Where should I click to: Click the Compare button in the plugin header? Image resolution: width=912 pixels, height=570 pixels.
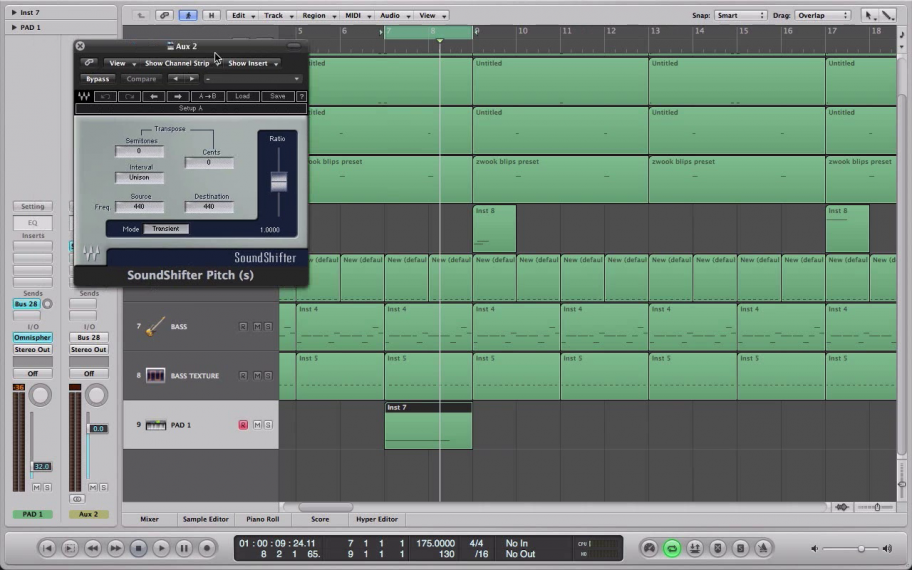(x=141, y=79)
